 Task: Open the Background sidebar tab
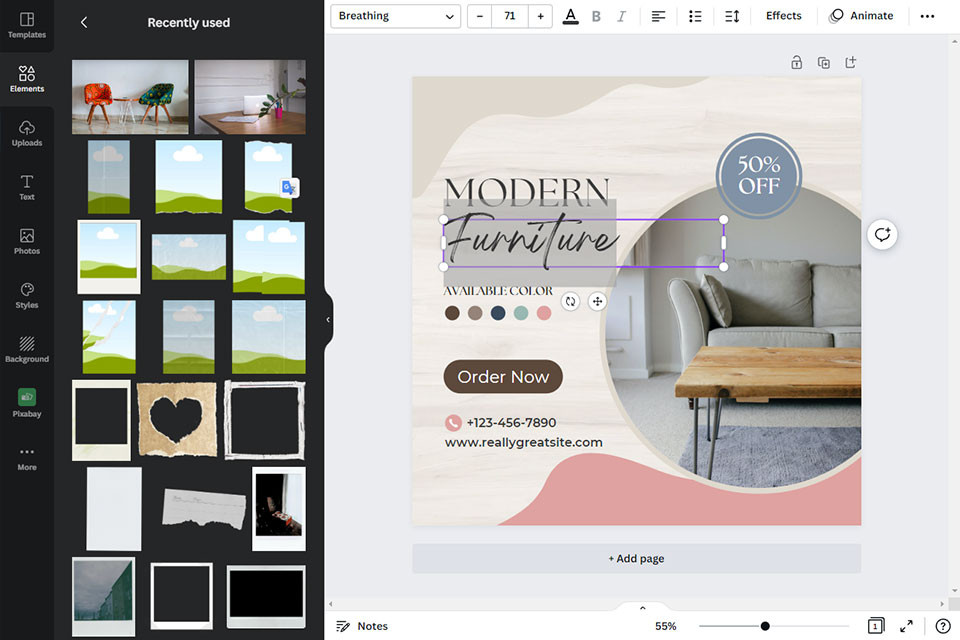click(27, 349)
